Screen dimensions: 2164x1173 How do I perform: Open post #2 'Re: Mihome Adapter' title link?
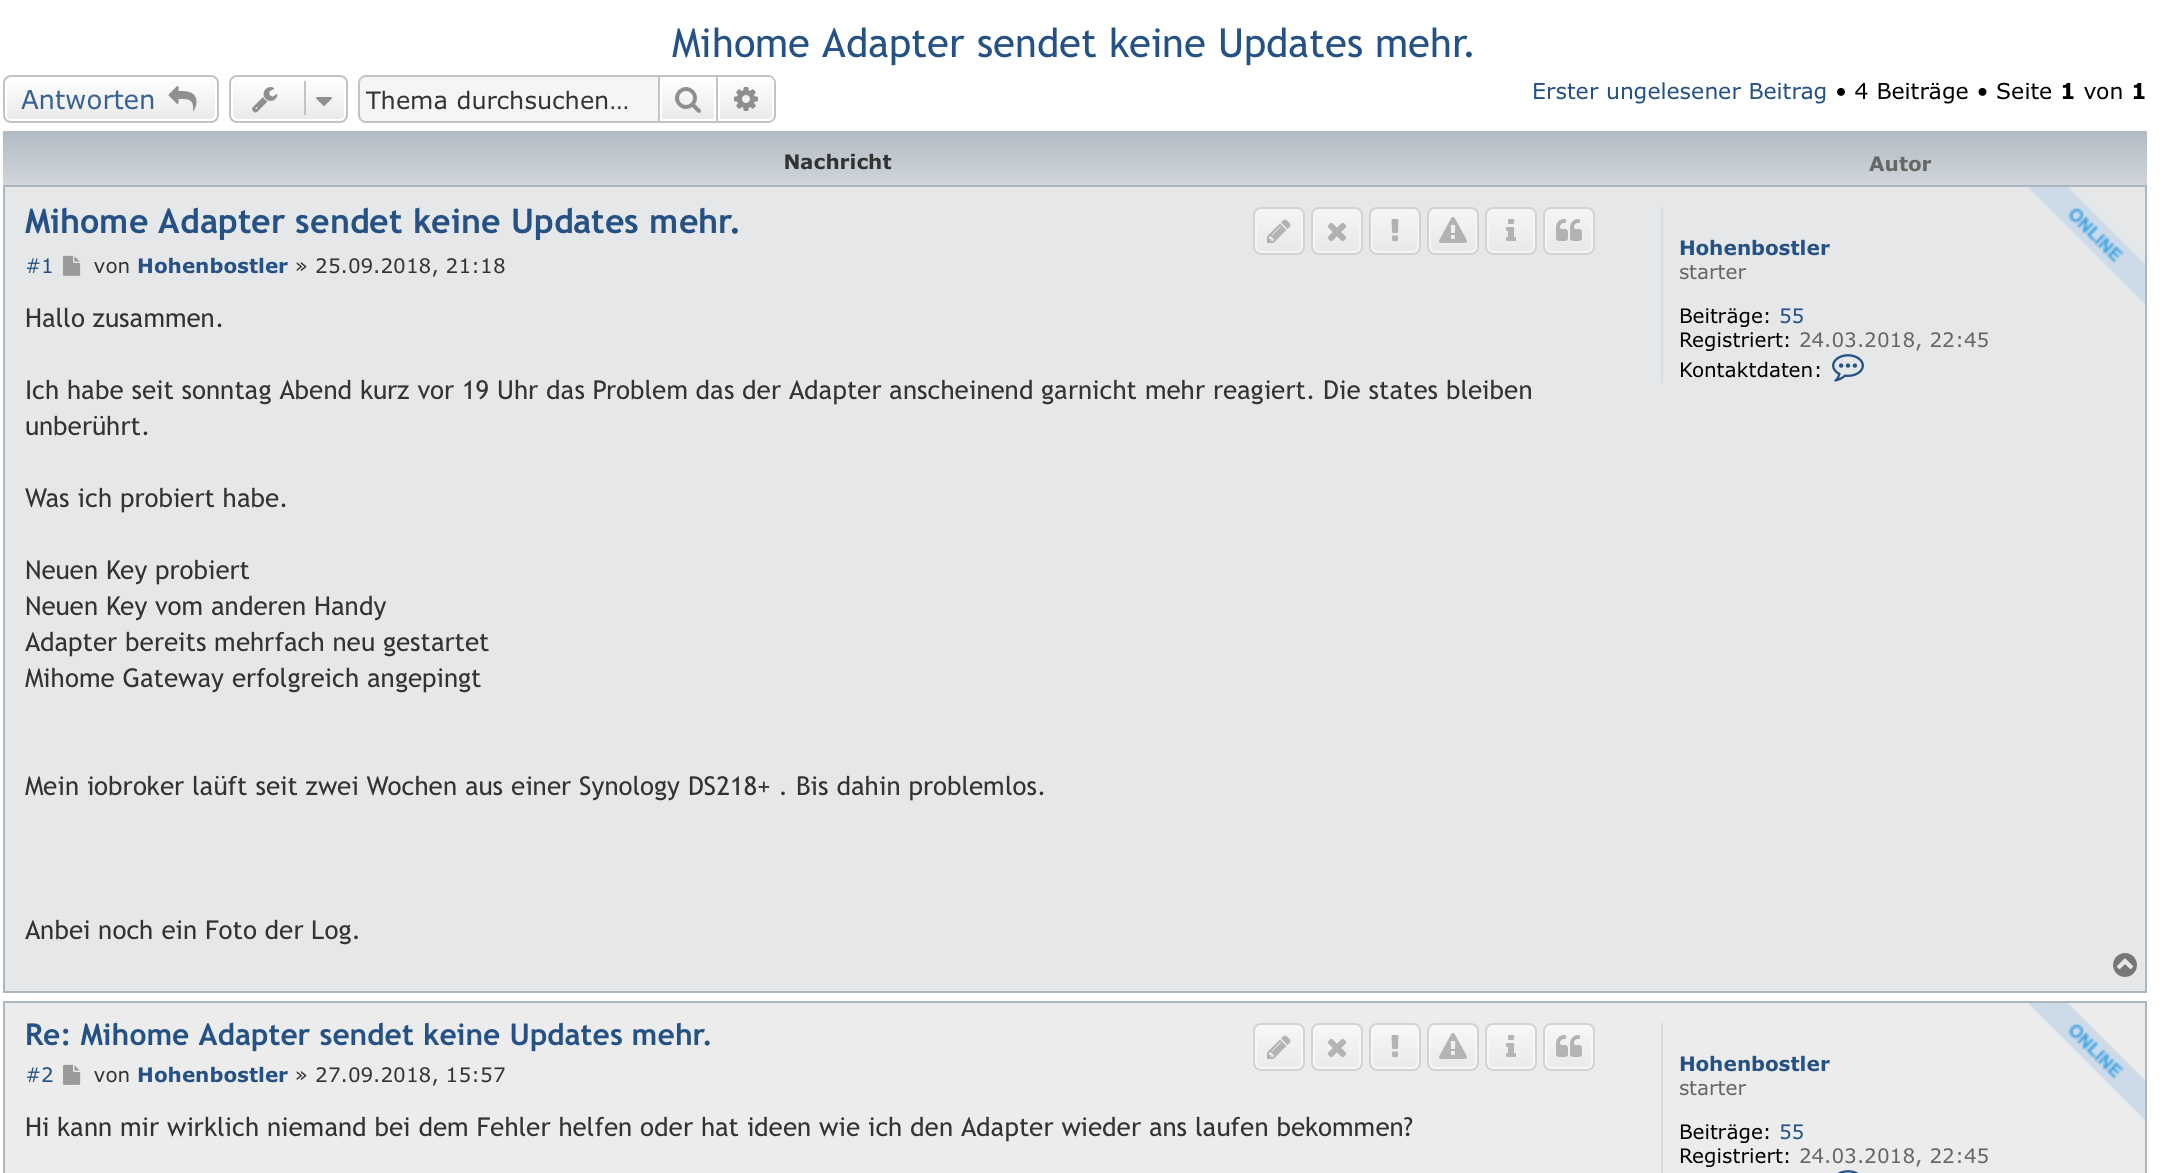point(368,1035)
